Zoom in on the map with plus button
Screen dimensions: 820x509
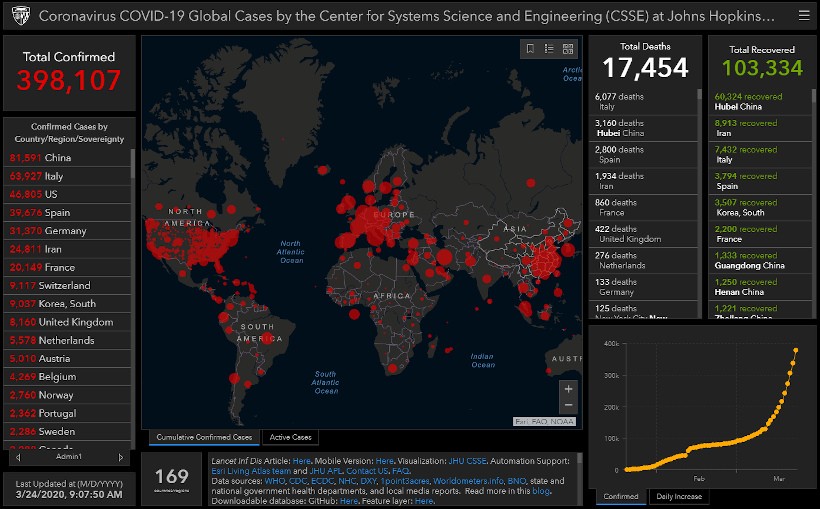(568, 389)
